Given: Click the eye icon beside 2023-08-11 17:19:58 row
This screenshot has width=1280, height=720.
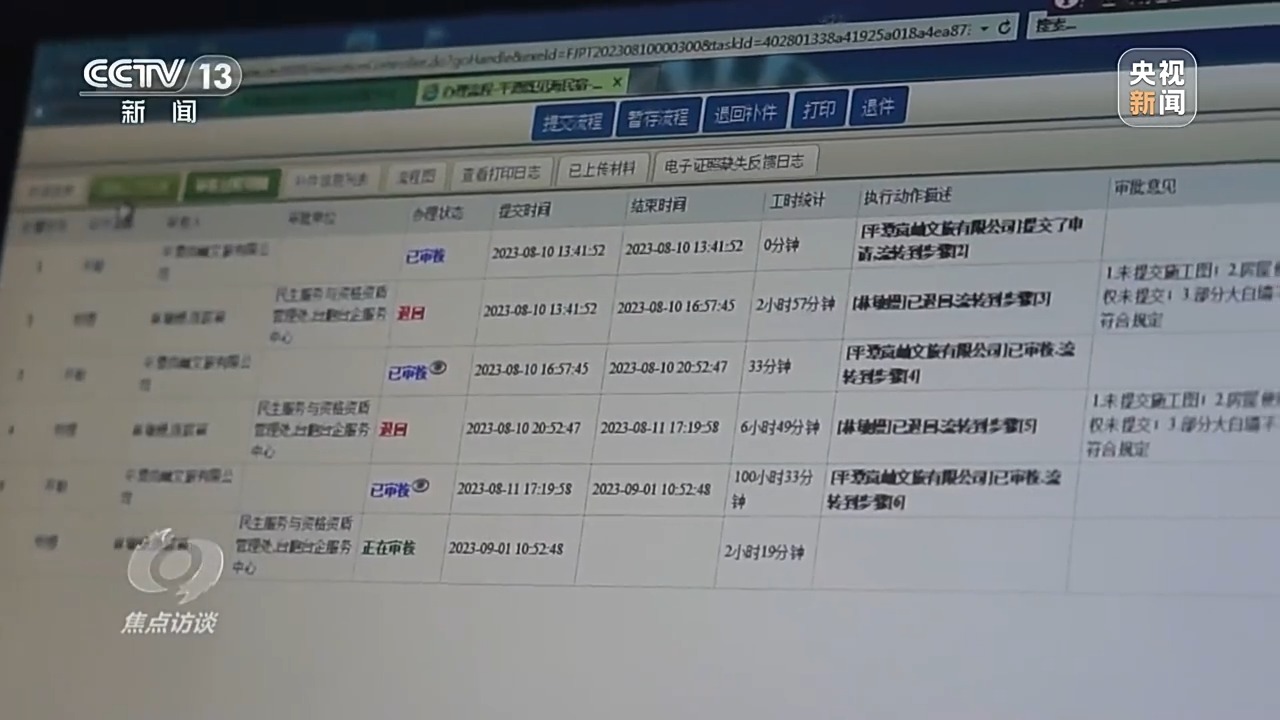Looking at the screenshot, I should pos(420,486).
